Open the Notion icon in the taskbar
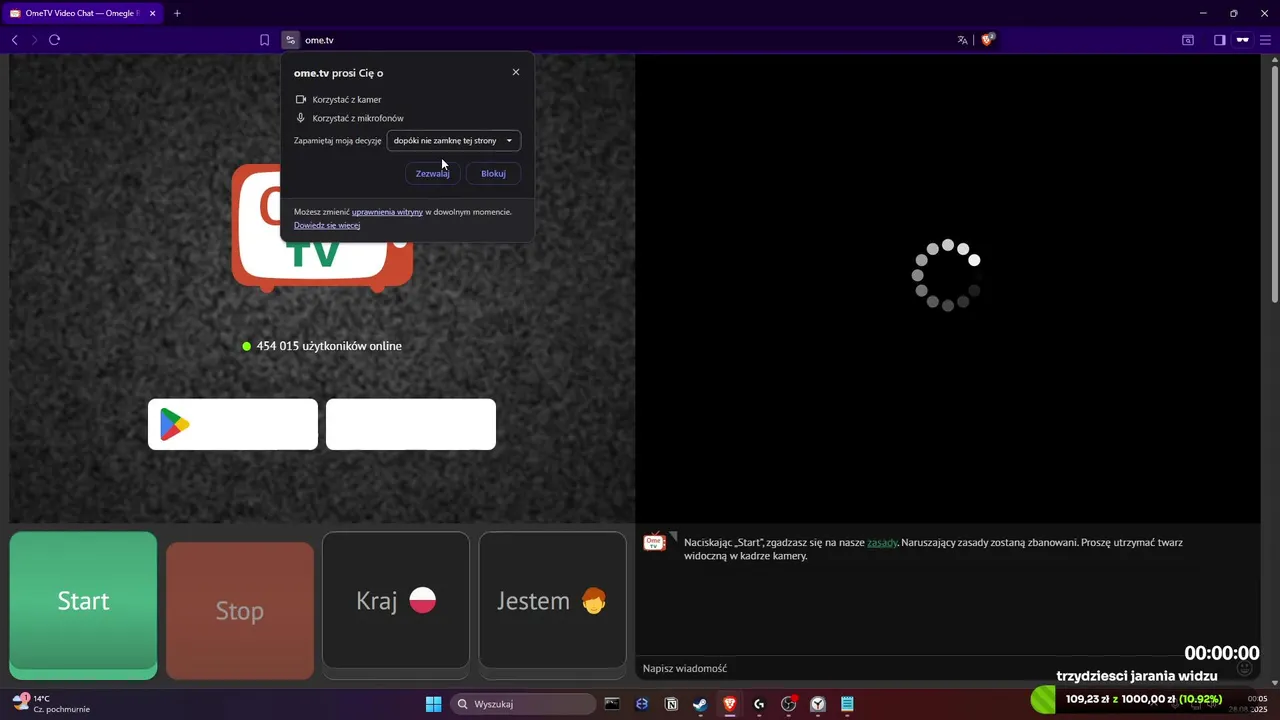The height and width of the screenshot is (720, 1280). click(671, 704)
